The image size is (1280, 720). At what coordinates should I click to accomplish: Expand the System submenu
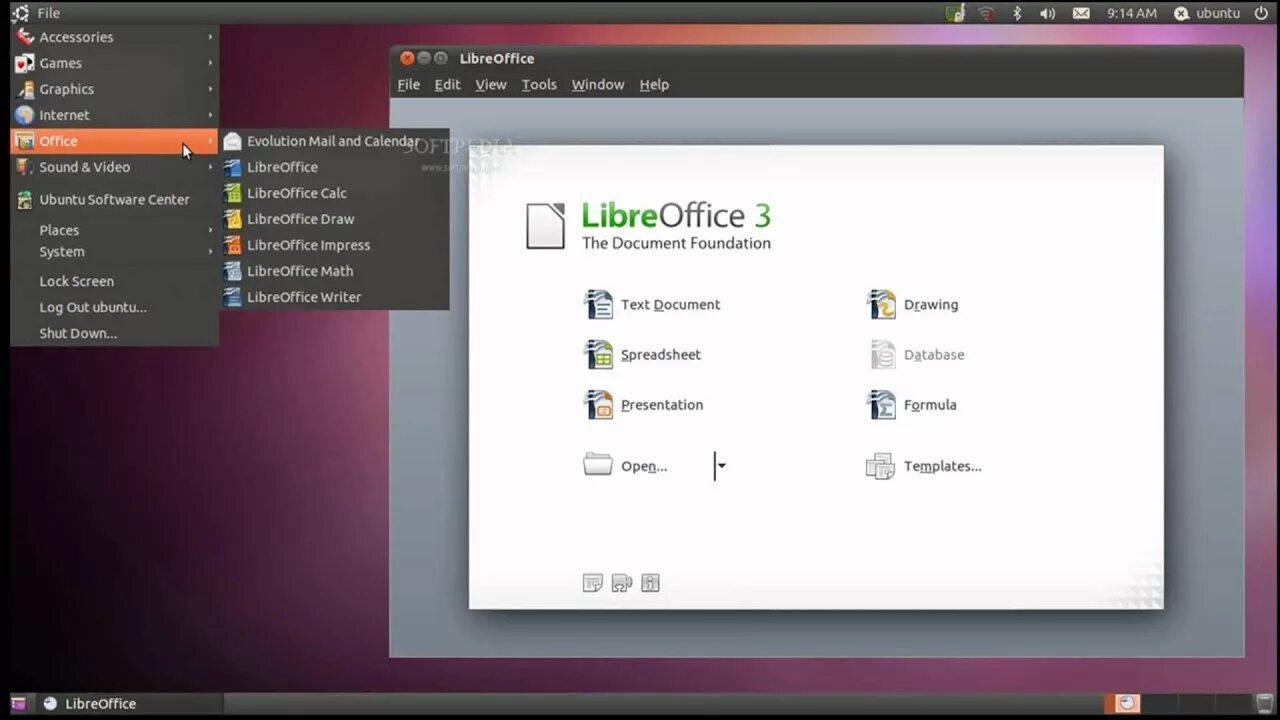tap(115, 252)
